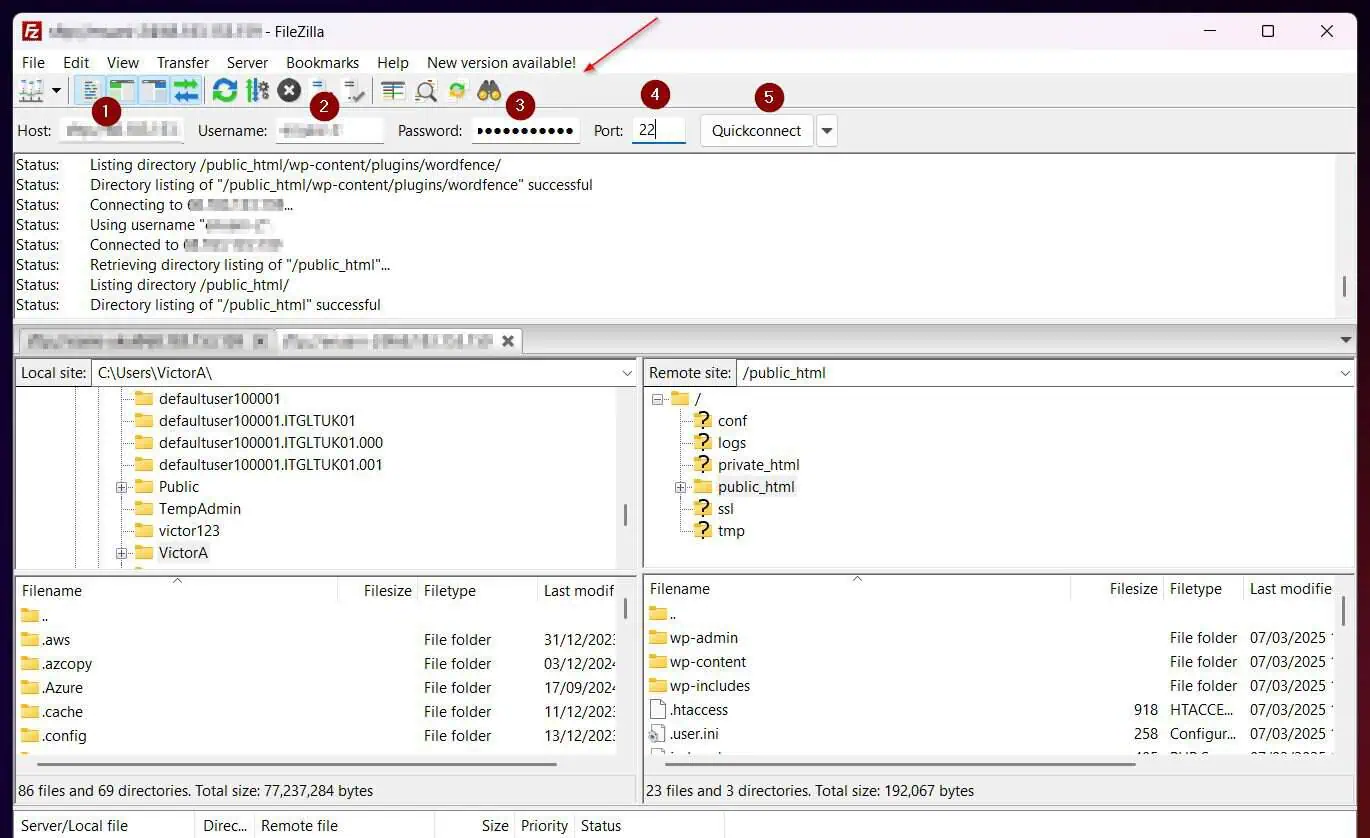Select defaultuser100001.ITGLTUK01.000 in local tree

271,443
